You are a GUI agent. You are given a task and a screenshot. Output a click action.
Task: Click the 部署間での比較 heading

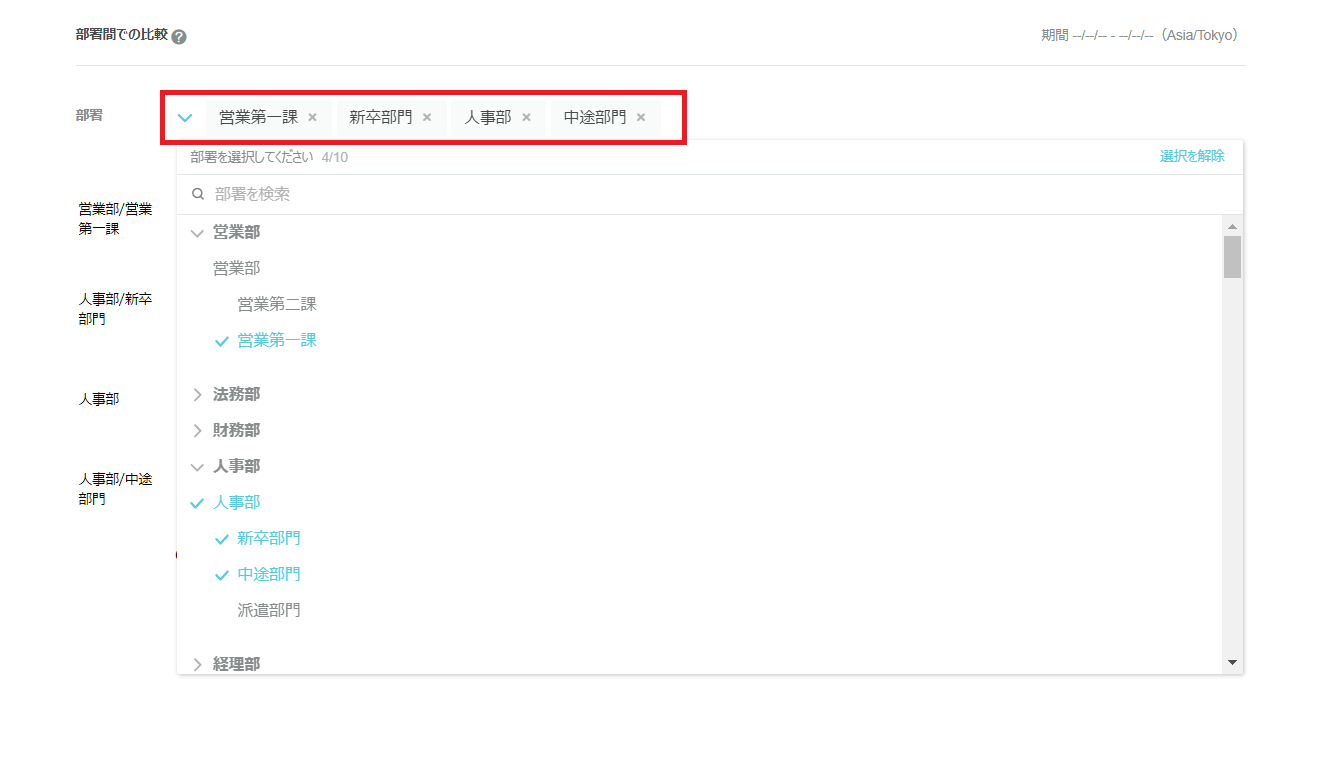tap(122, 35)
